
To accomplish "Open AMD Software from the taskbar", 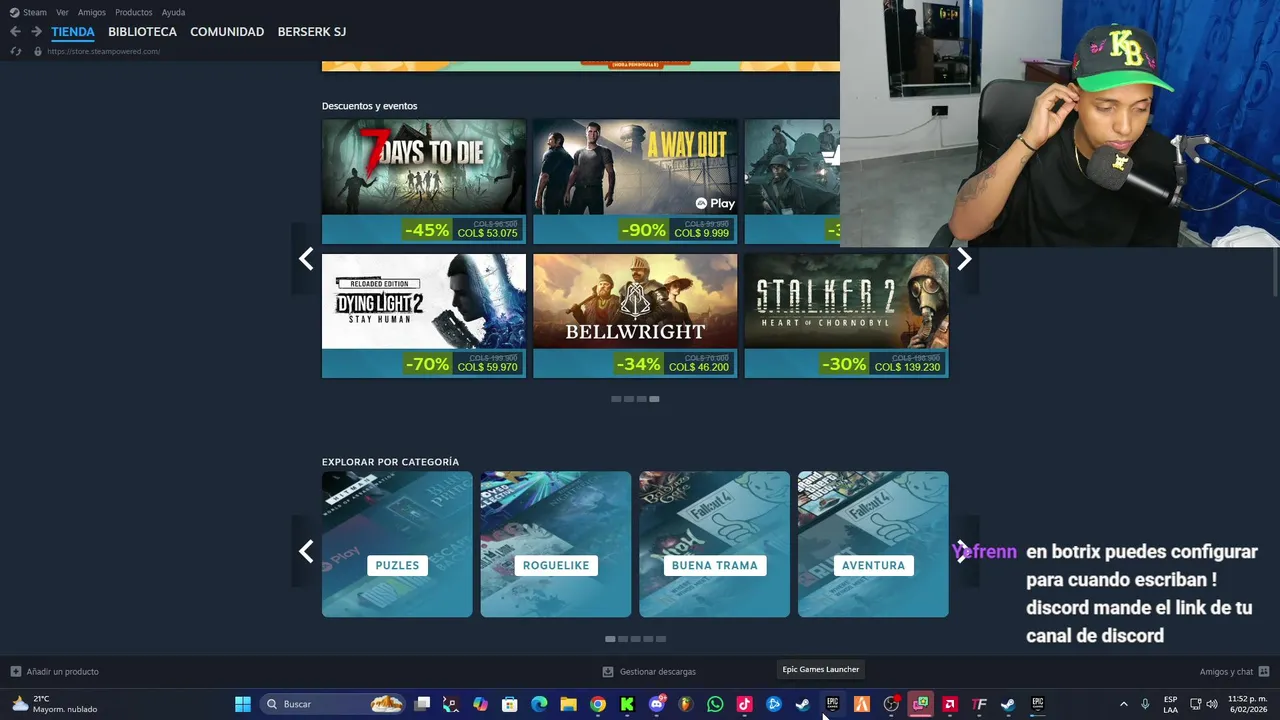I will click(x=950, y=704).
